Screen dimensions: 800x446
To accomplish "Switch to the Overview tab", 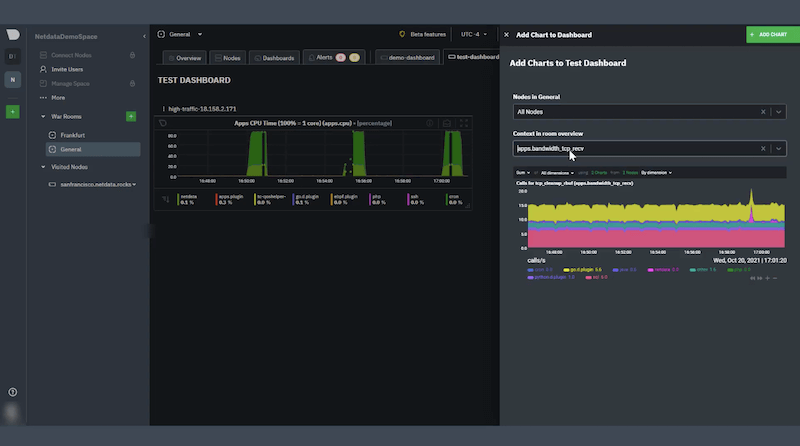I will pyautogui.click(x=184, y=58).
